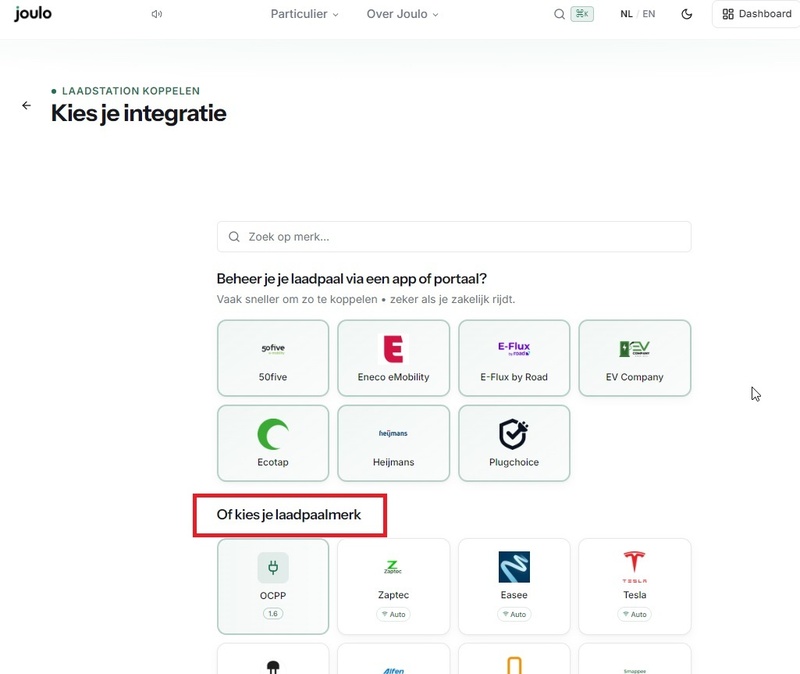Click the orange outlined brand card
Viewport: 800px width, 674px height.
[514, 659]
